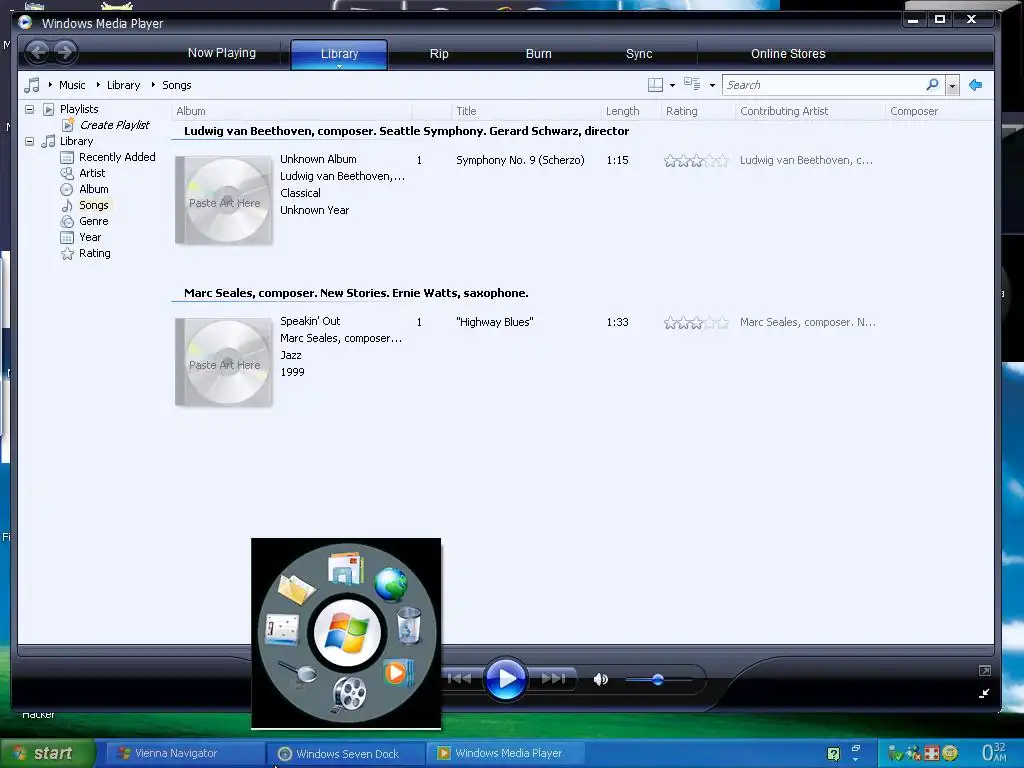1024x768 pixels.
Task: Open the view options dropdown arrow
Action: [x=712, y=86]
